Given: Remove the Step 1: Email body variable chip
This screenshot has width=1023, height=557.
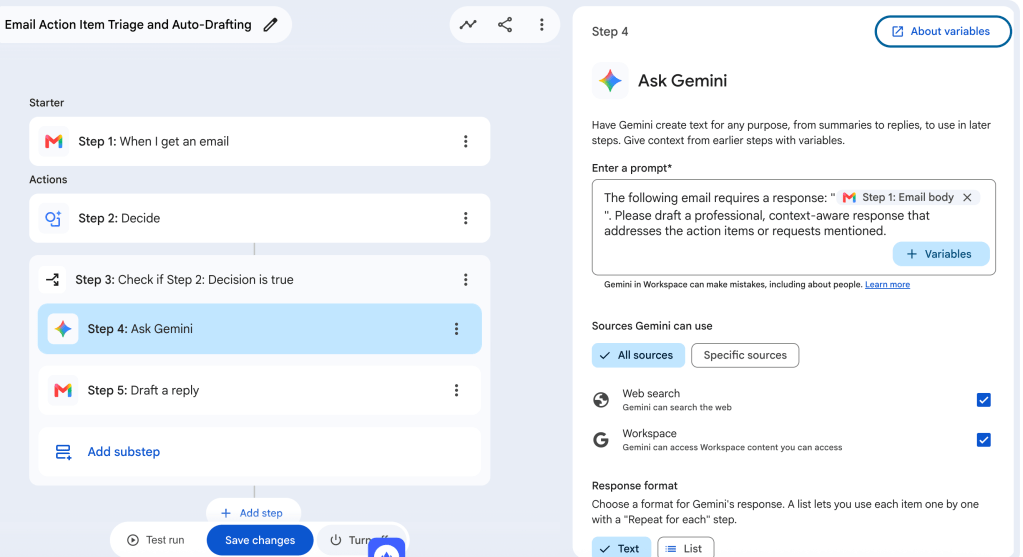Looking at the screenshot, I should tap(968, 198).
